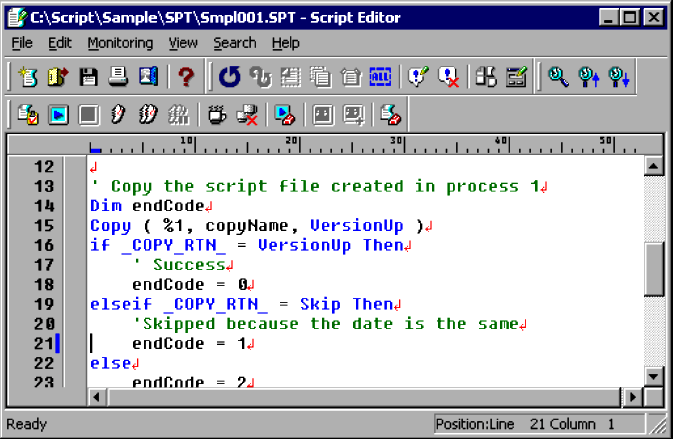Click the comment 'Skipped because the date is the same'
The height and width of the screenshot is (439, 673).
click(326, 324)
